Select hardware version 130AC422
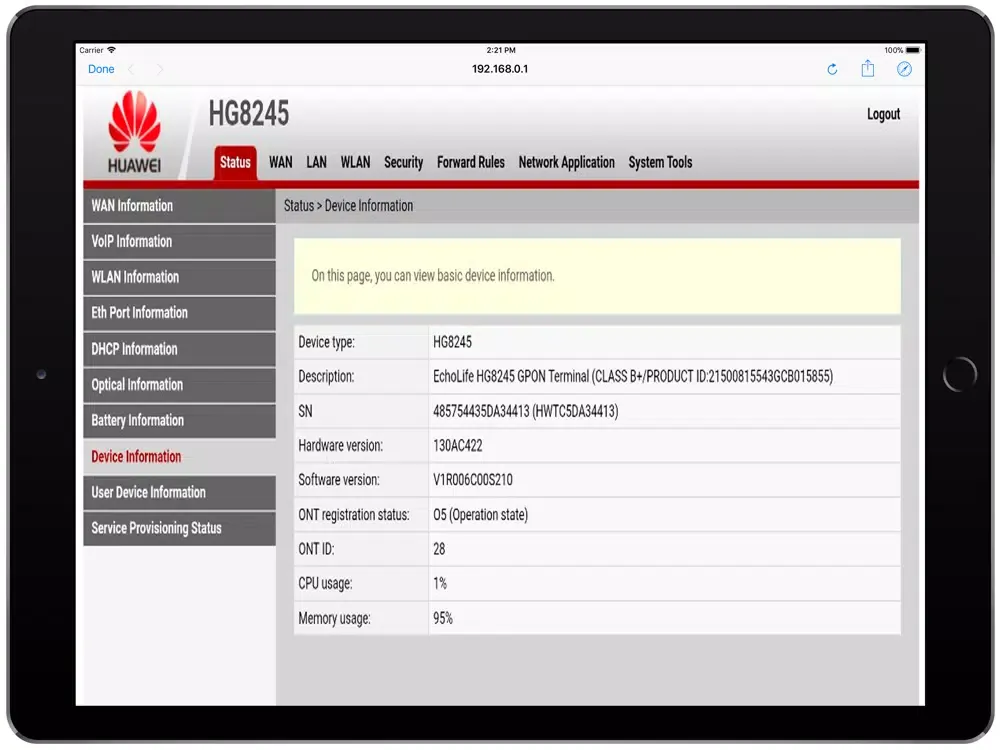The height and width of the screenshot is (750, 1000). 457,445
